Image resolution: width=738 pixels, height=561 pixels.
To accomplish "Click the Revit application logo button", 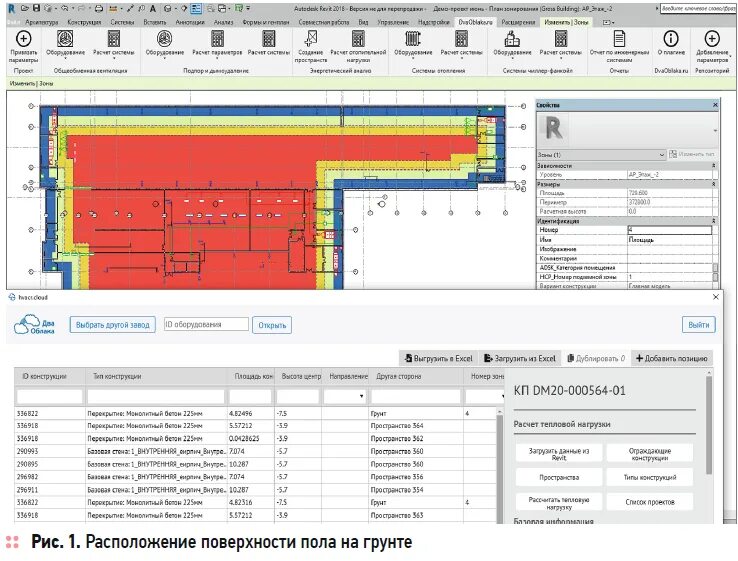I will click(12, 8).
